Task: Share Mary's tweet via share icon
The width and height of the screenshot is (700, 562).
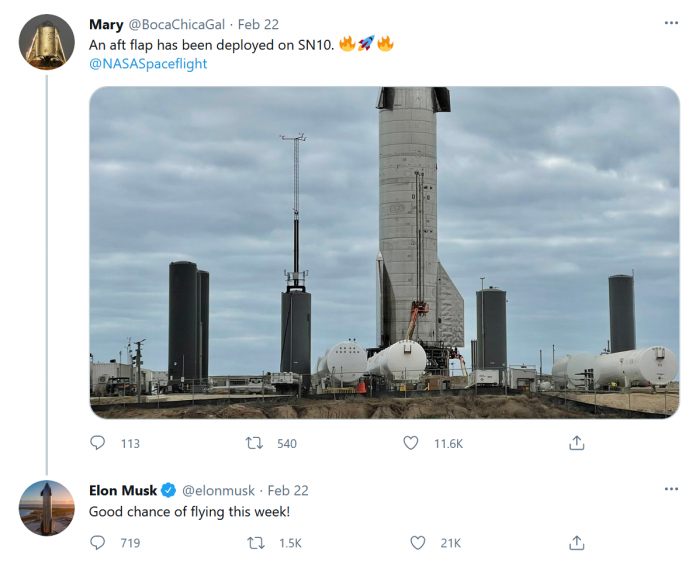Action: [x=576, y=443]
